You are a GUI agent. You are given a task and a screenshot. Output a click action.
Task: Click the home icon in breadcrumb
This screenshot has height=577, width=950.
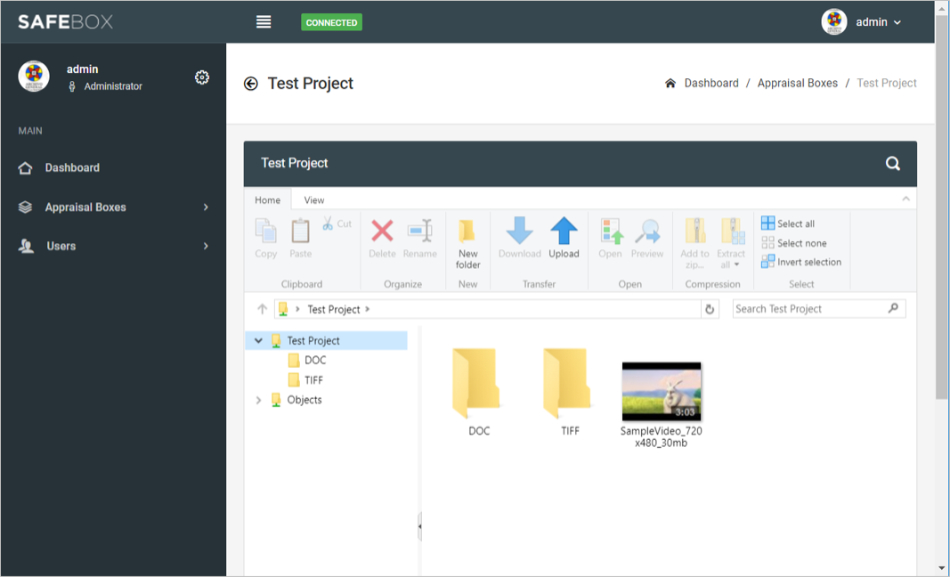point(670,83)
